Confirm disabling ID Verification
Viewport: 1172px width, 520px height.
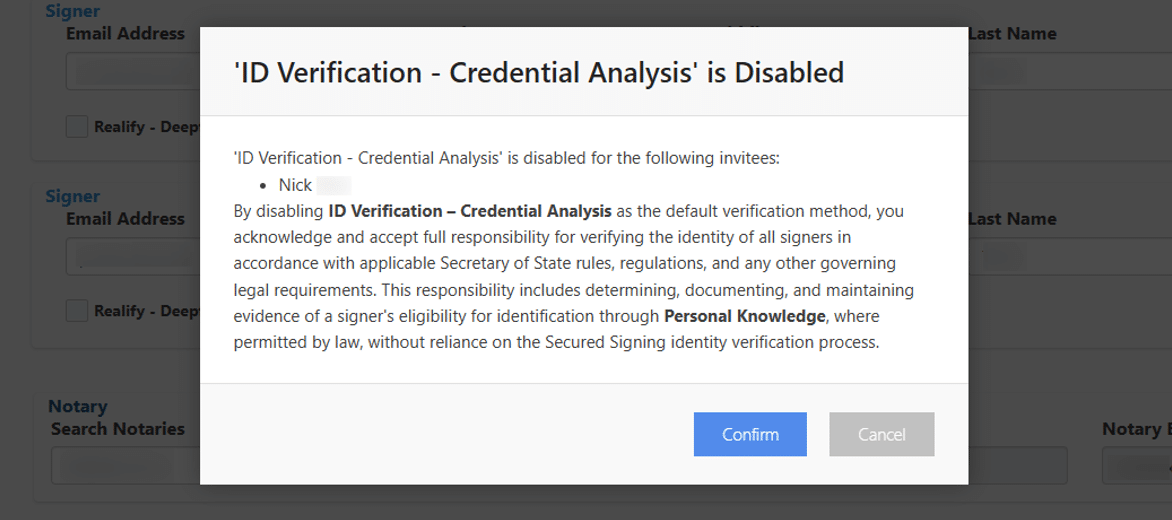coord(750,434)
